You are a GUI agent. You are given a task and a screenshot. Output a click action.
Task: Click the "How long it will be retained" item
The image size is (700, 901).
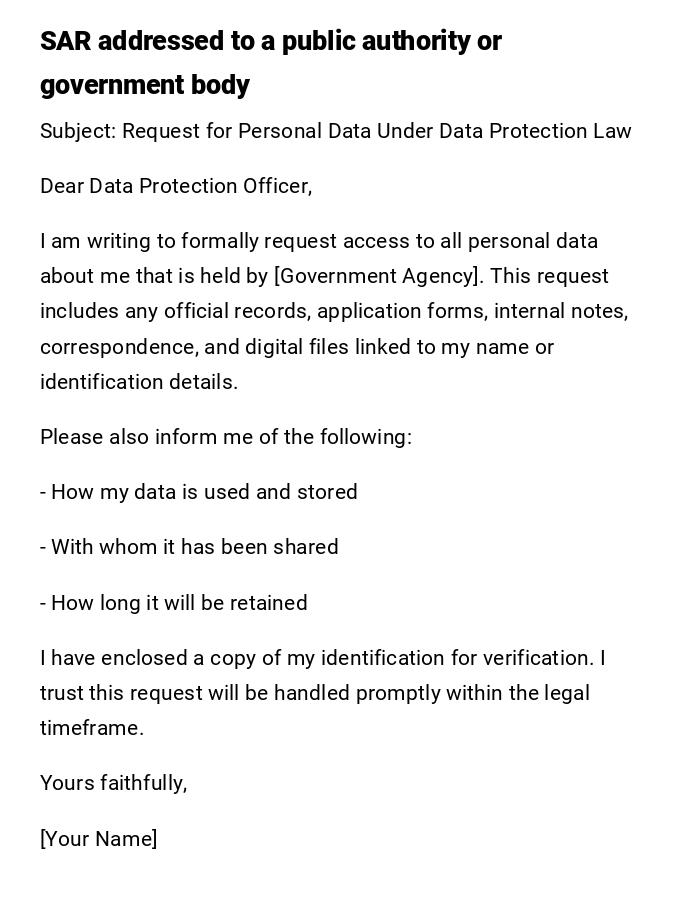click(x=179, y=603)
